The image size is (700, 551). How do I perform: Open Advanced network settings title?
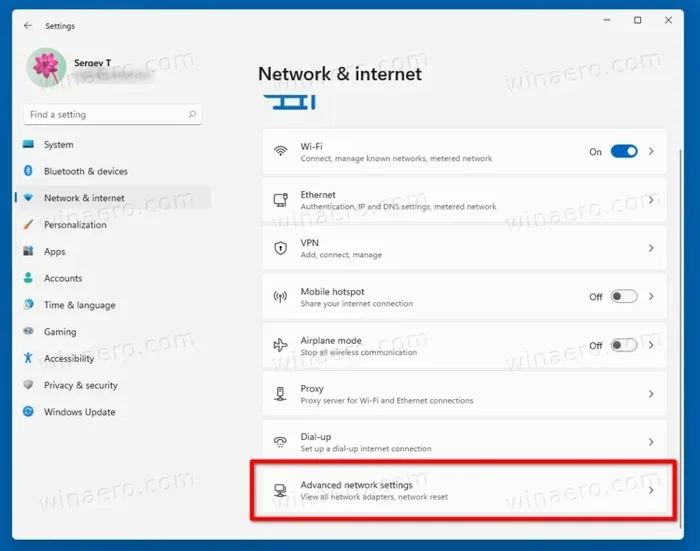356,485
